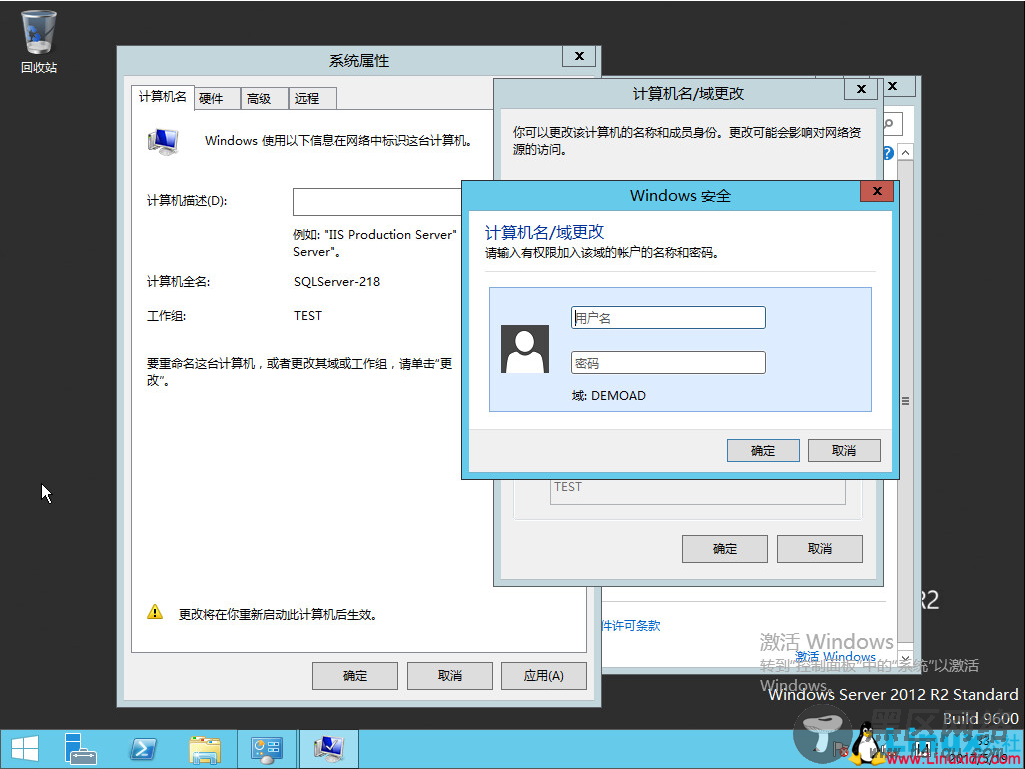
Task: Open the Recycle Bin desktop icon
Action: 39,41
